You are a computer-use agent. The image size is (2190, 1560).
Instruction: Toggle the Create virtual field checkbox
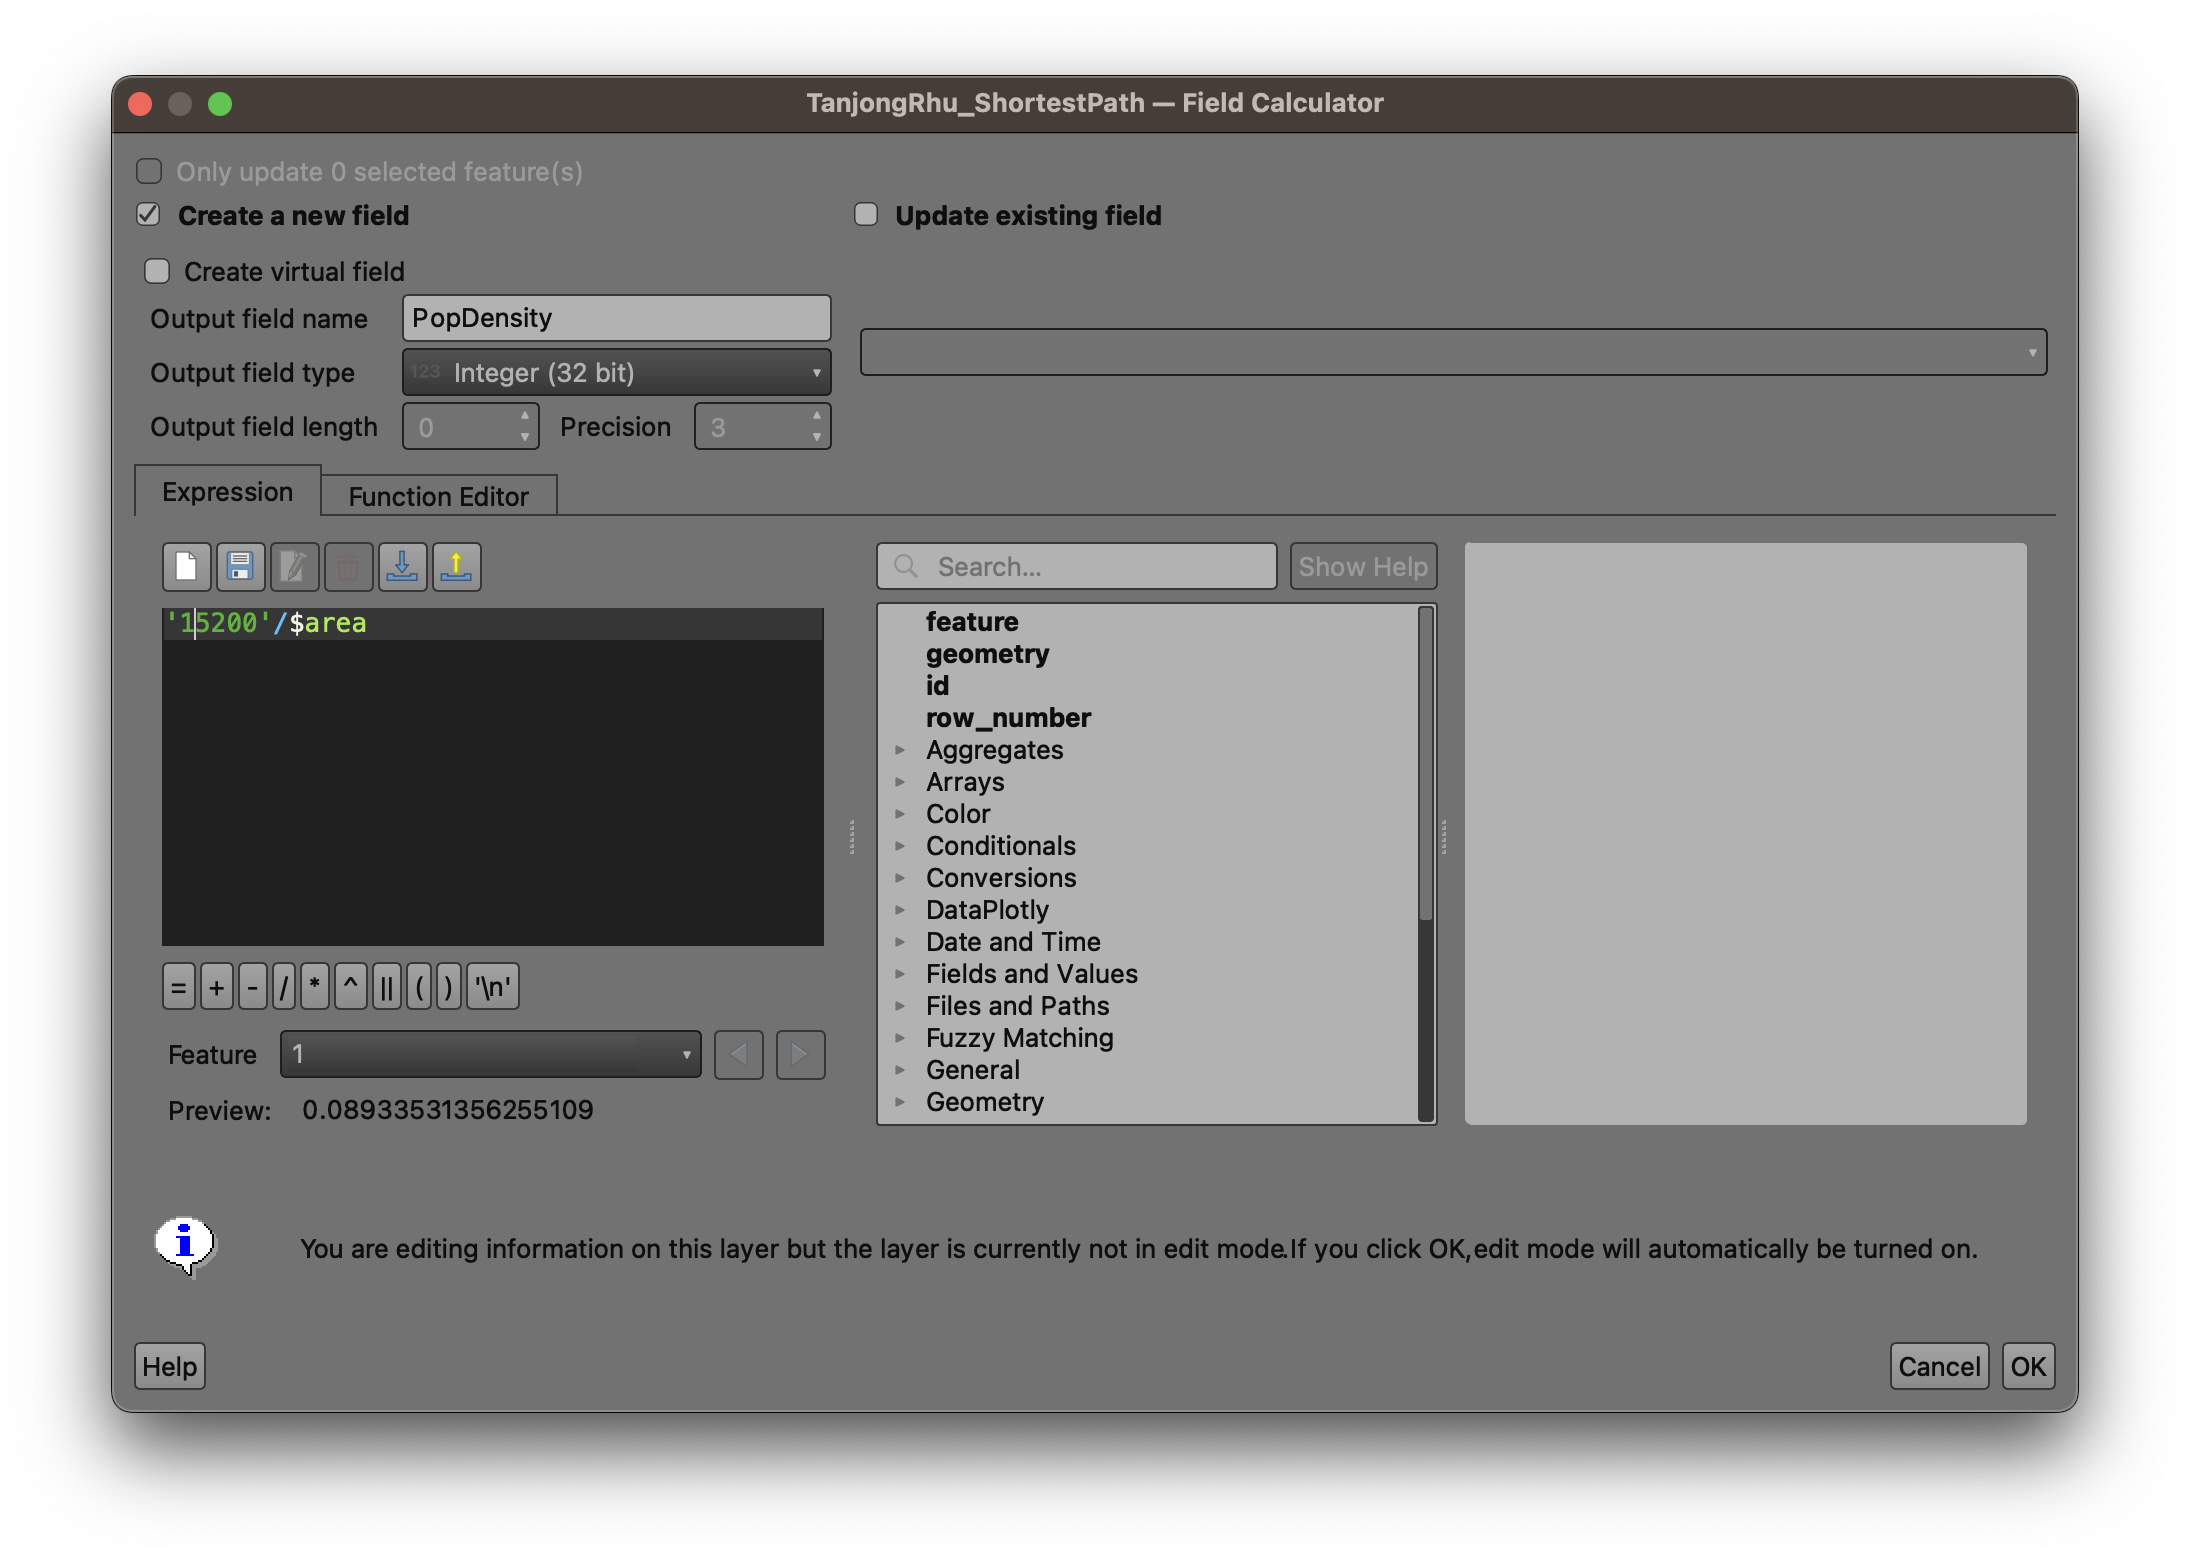tap(157, 271)
